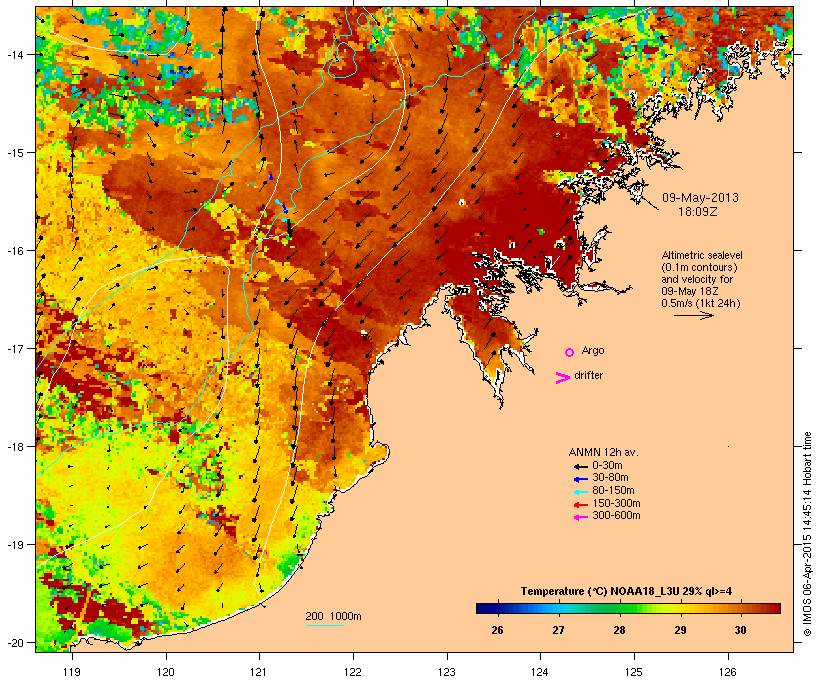
Task: Click the longitude axis label '125'
Action: click(x=634, y=672)
